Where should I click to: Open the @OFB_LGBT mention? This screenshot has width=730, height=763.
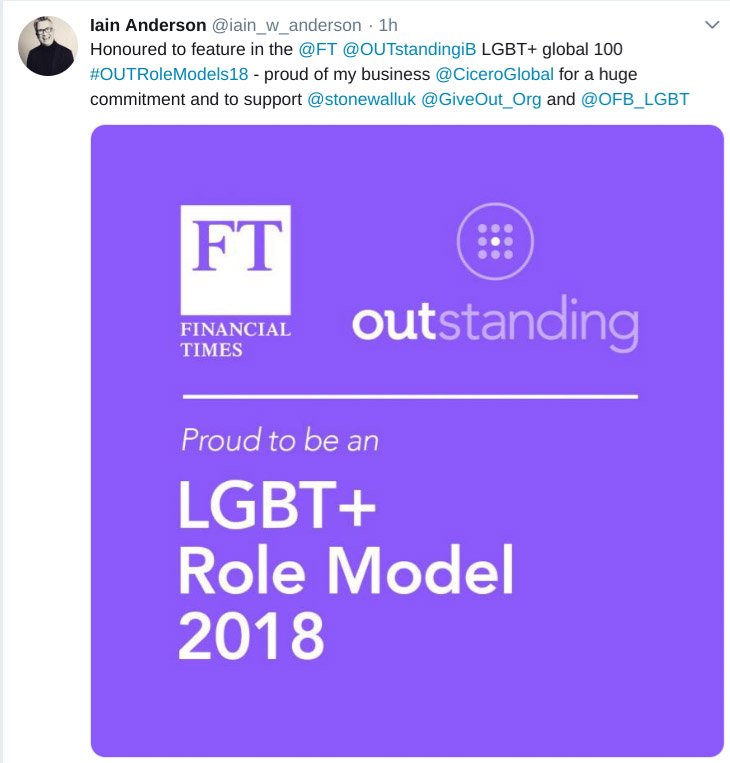click(634, 100)
